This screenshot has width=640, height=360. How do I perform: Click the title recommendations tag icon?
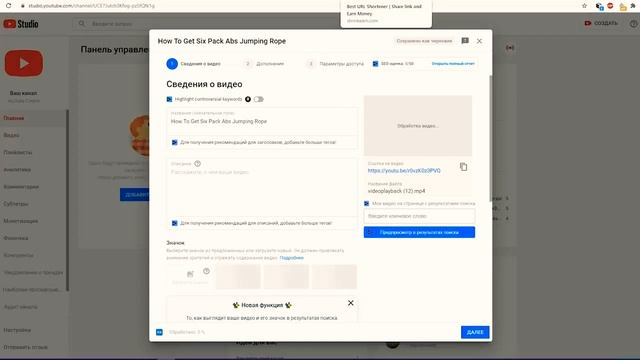coord(175,142)
